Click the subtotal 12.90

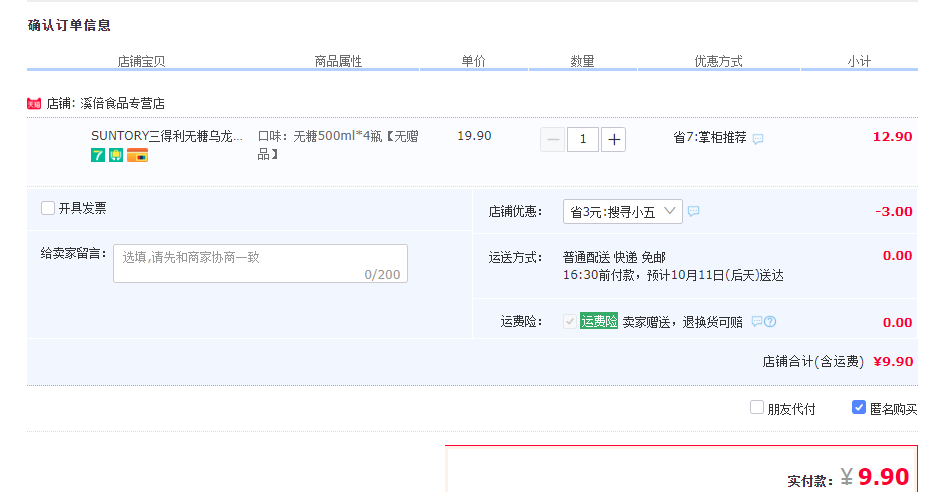892,137
